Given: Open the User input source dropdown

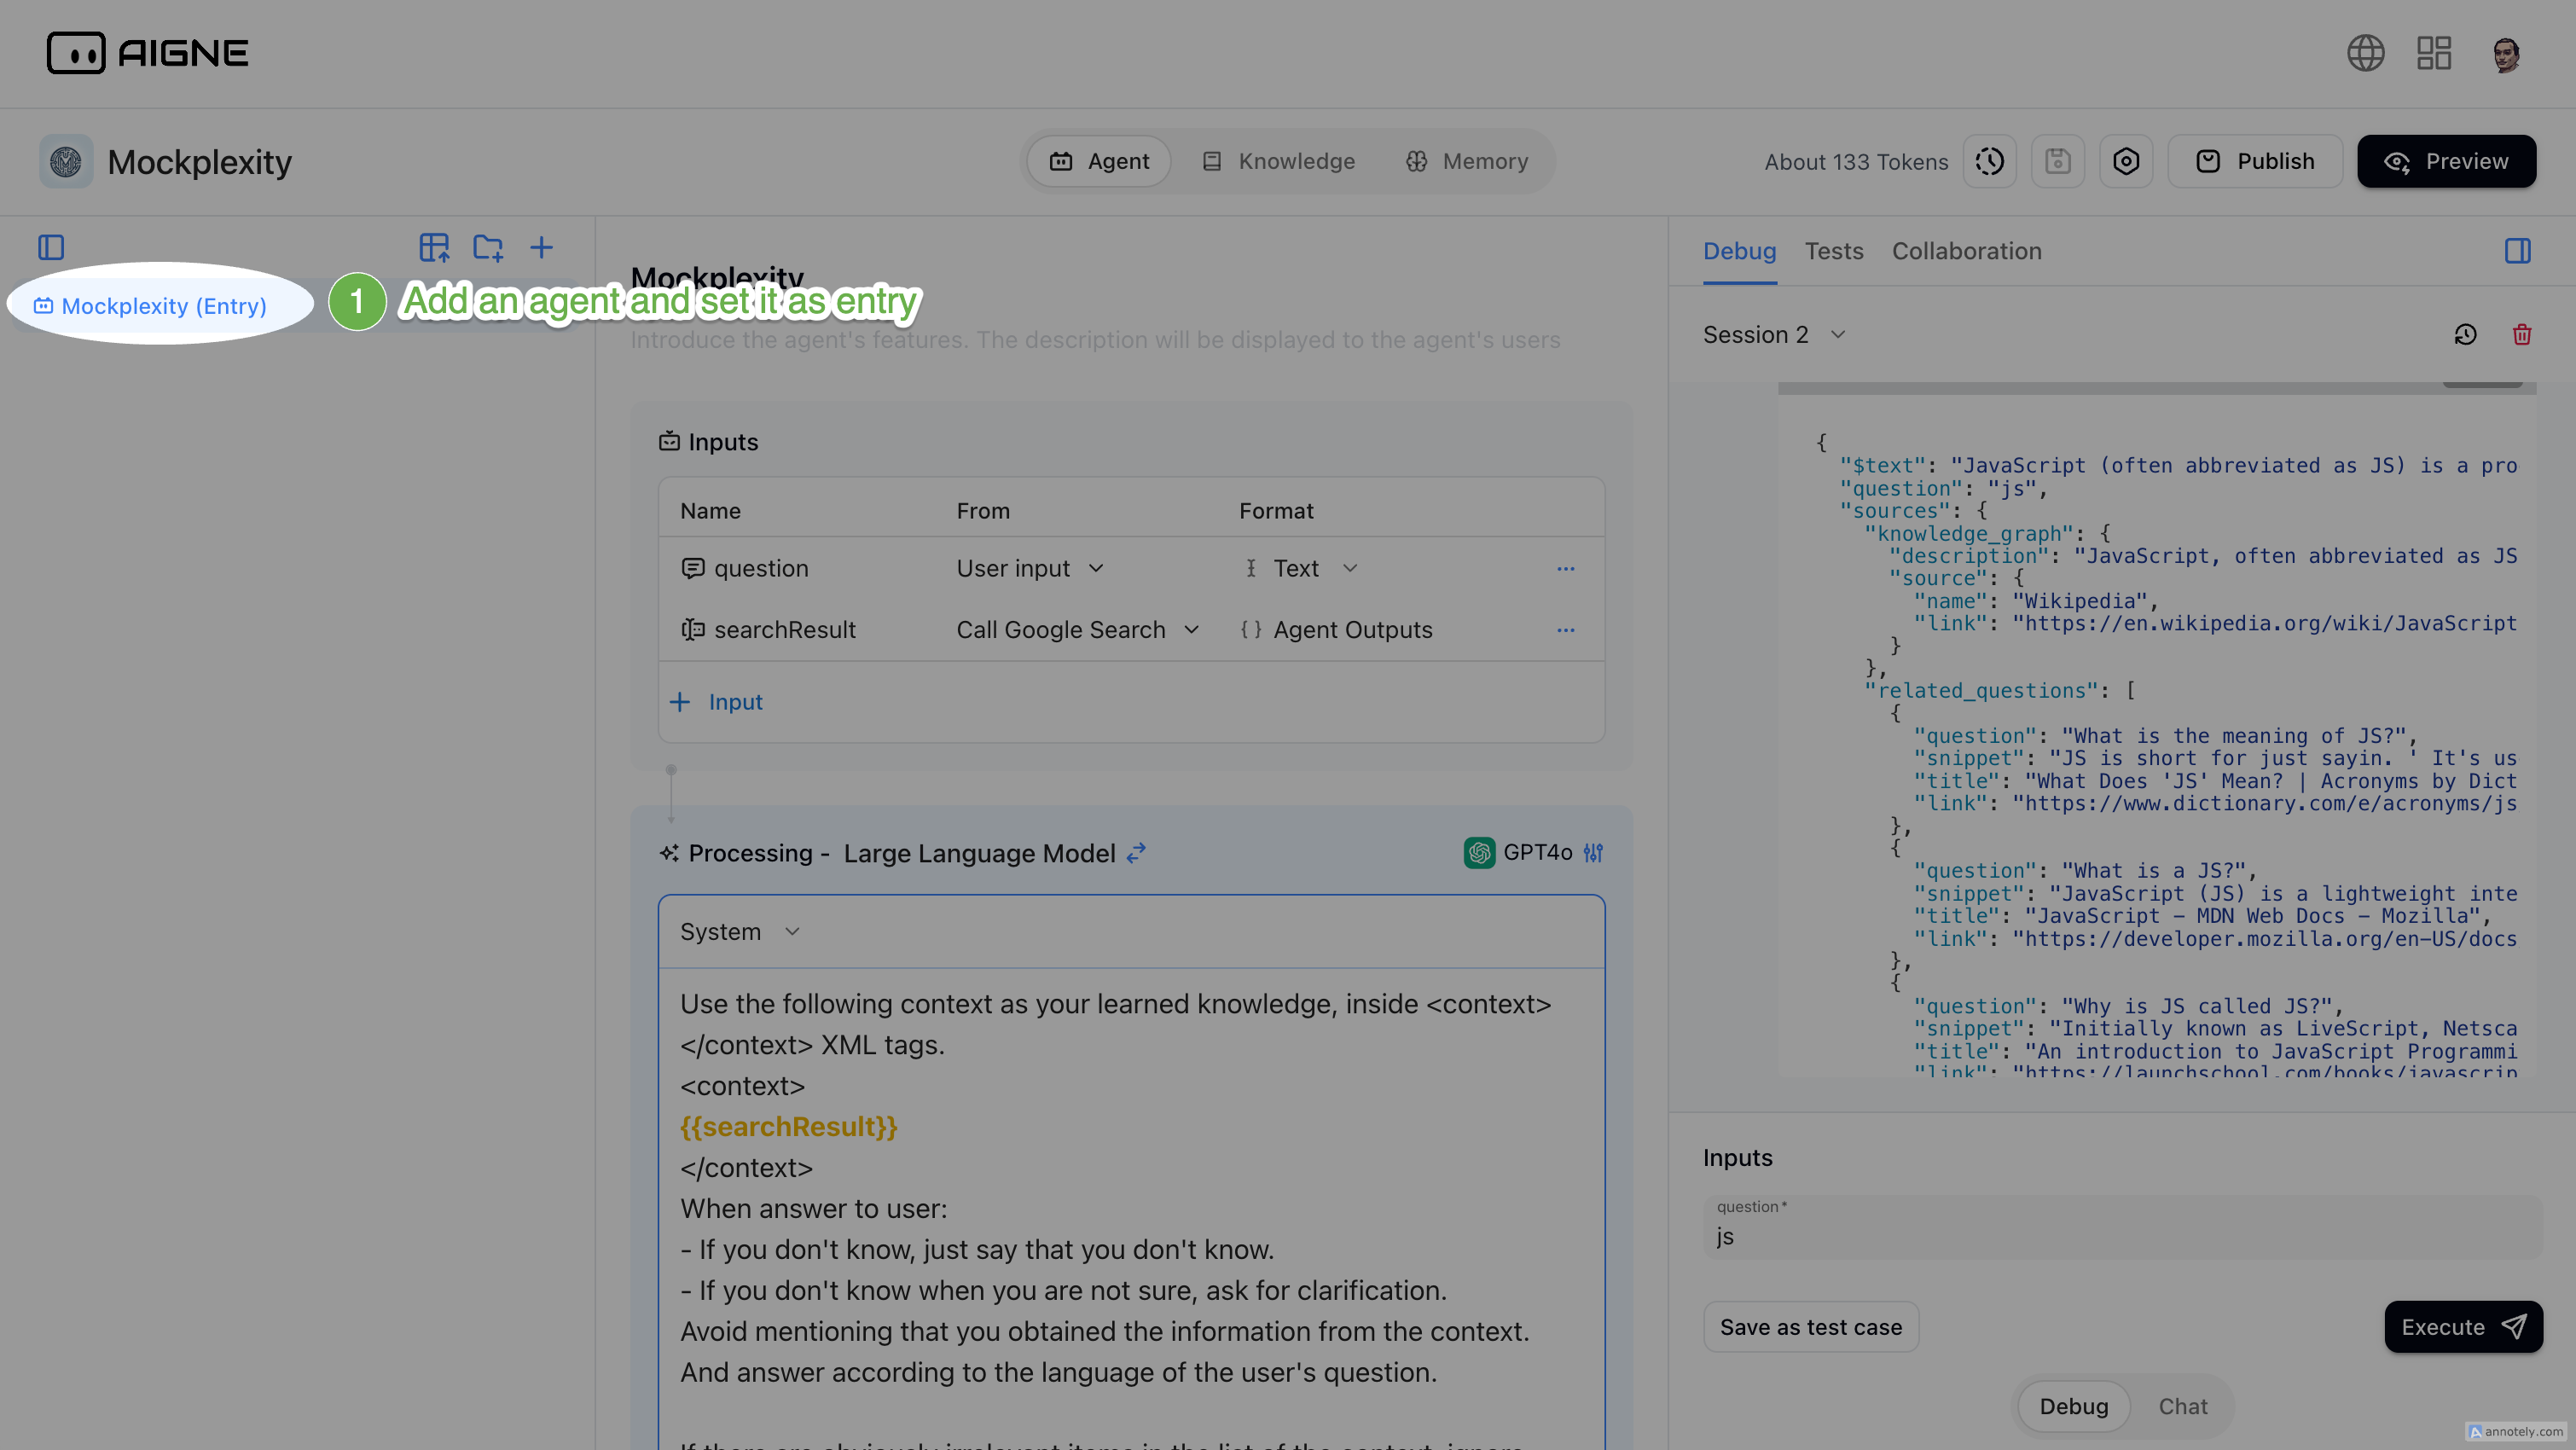Looking at the screenshot, I should 1029,568.
